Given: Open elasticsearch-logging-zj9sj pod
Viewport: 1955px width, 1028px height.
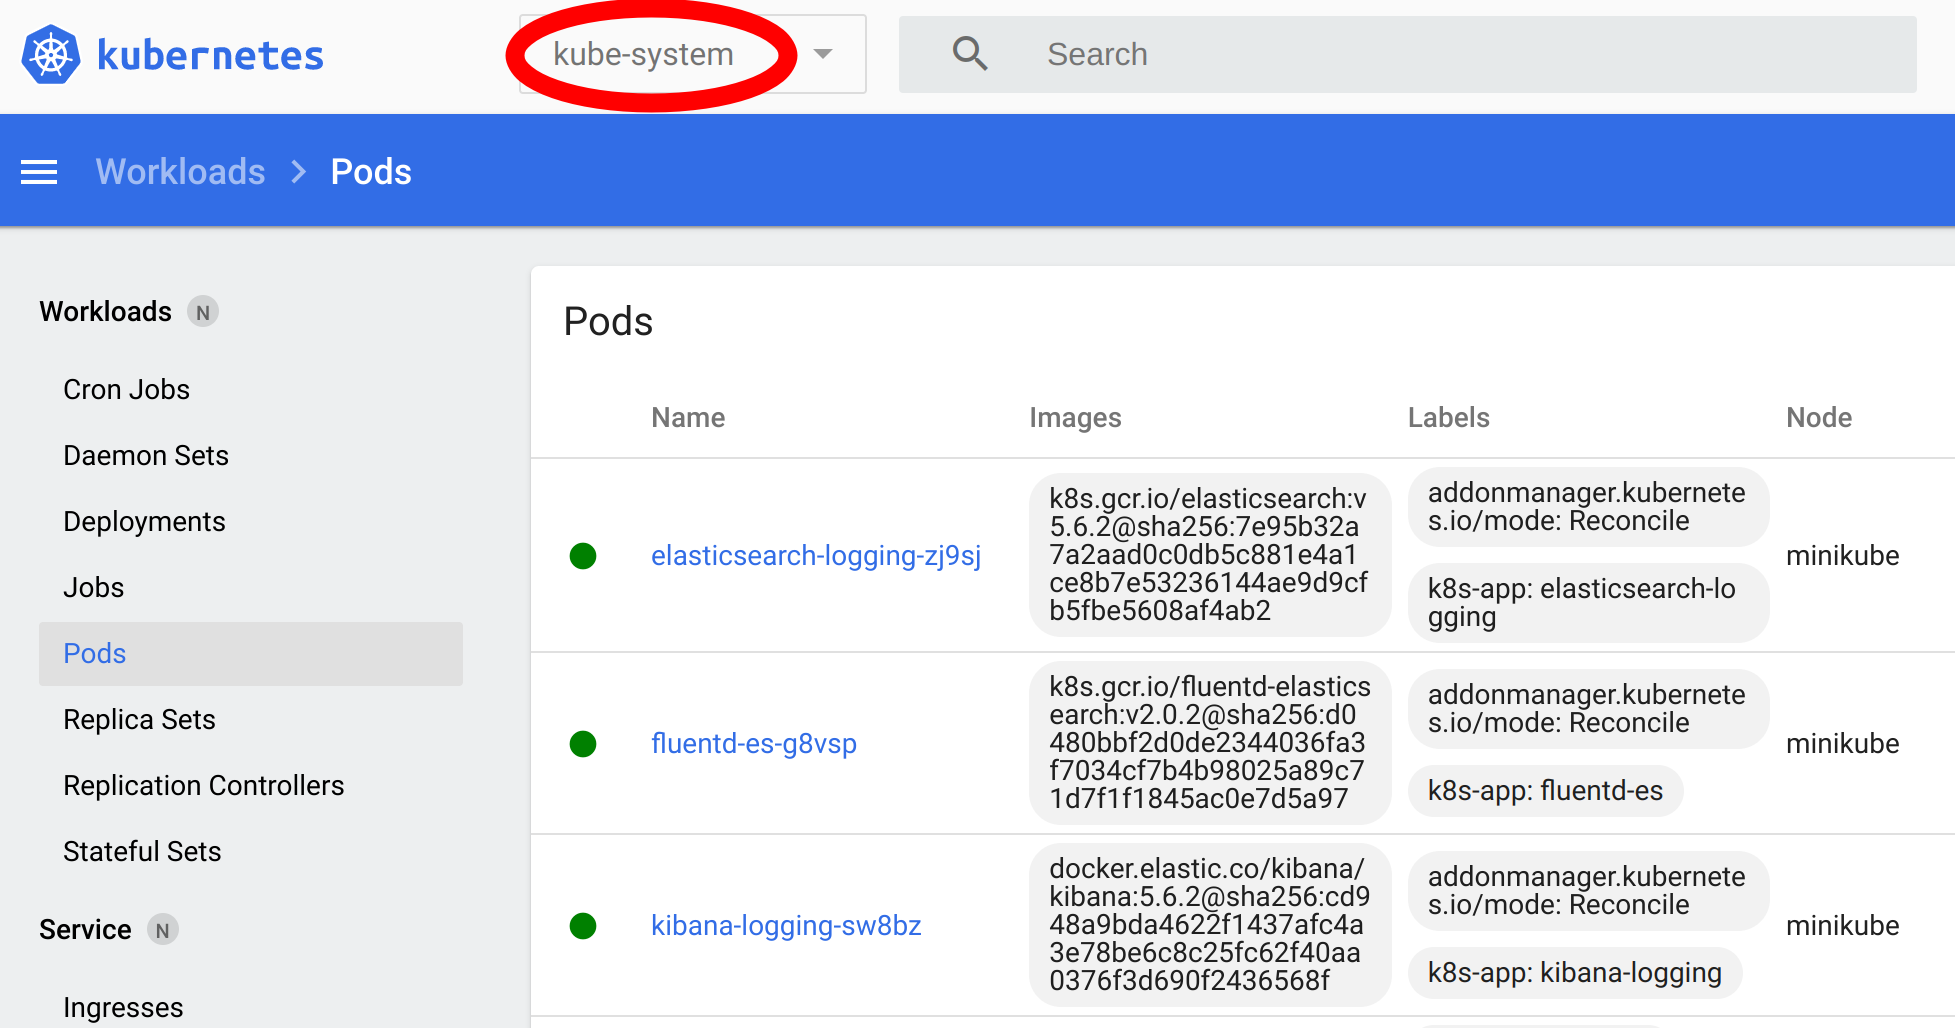Looking at the screenshot, I should point(816,556).
